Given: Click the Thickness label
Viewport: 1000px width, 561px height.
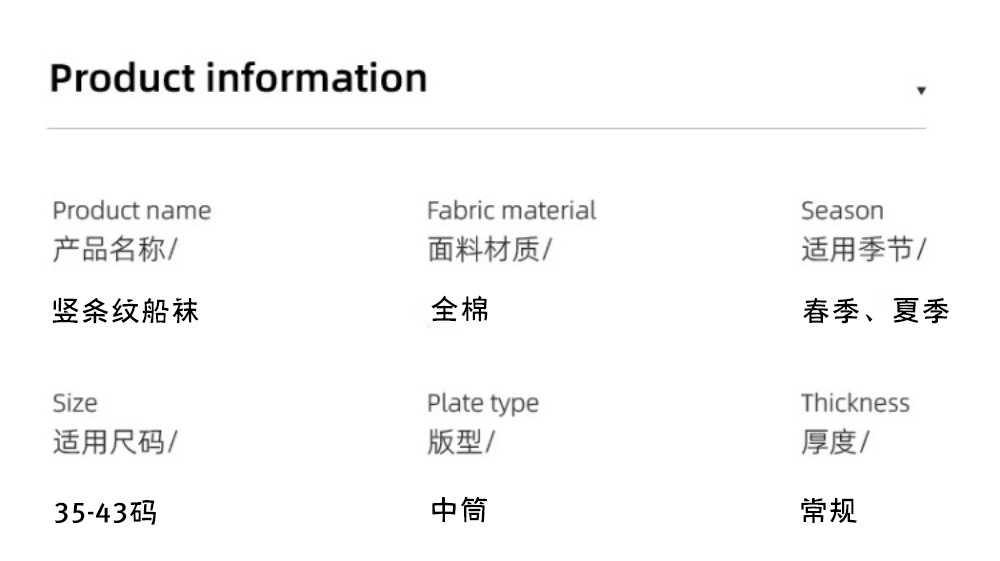Looking at the screenshot, I should click(x=854, y=403).
